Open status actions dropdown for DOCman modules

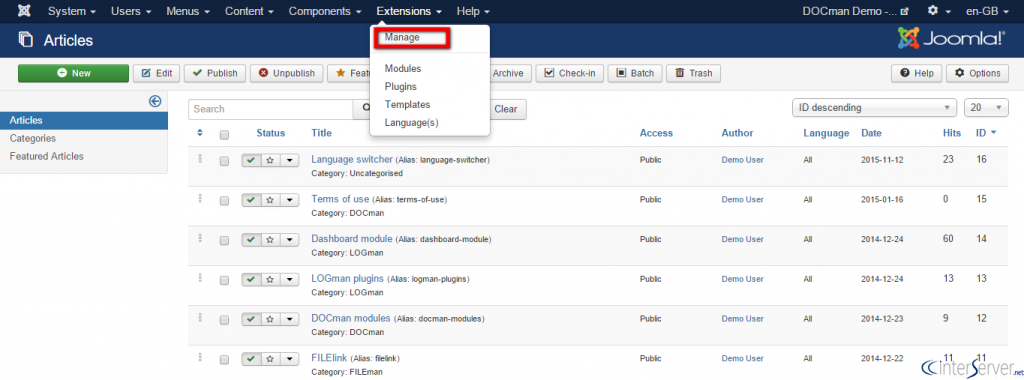click(289, 319)
